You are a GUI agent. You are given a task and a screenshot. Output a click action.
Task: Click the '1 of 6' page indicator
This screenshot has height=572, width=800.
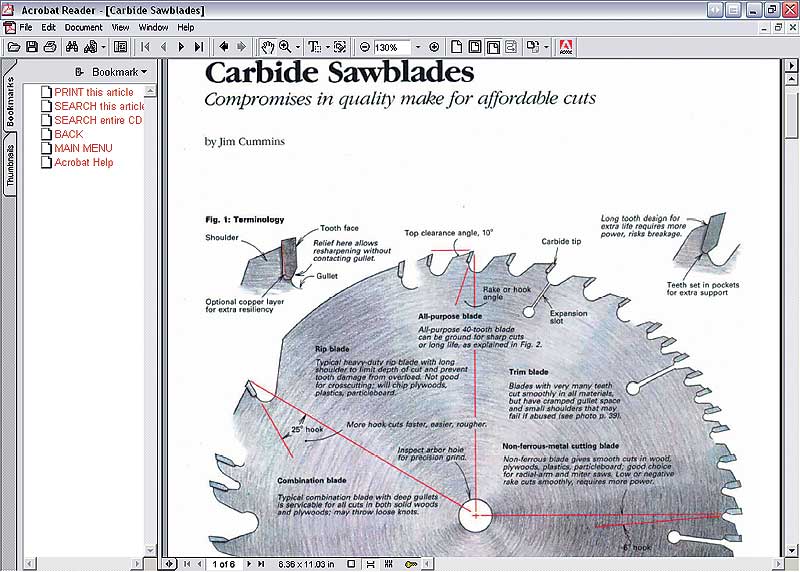[x=223, y=564]
